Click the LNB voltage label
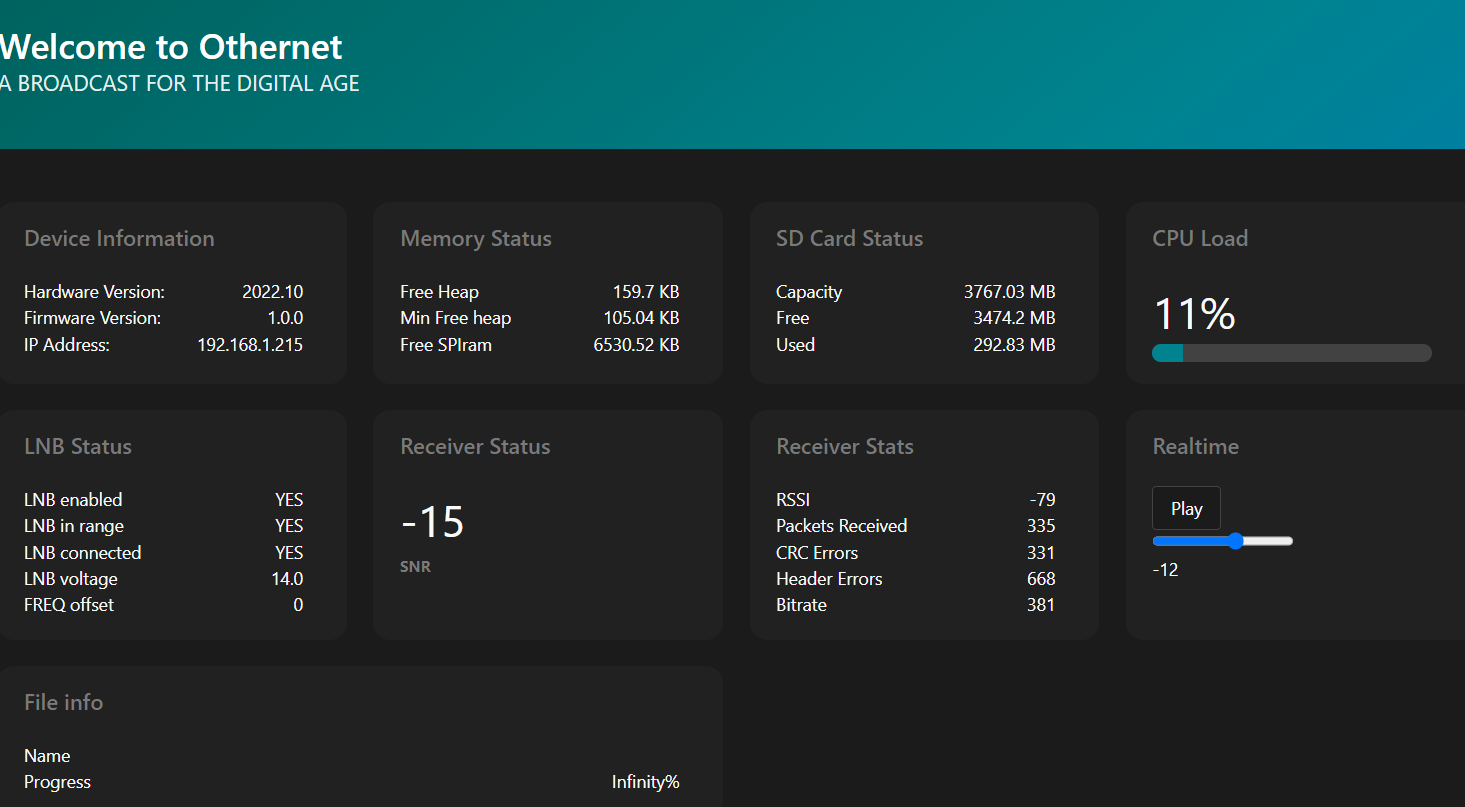 pos(71,579)
